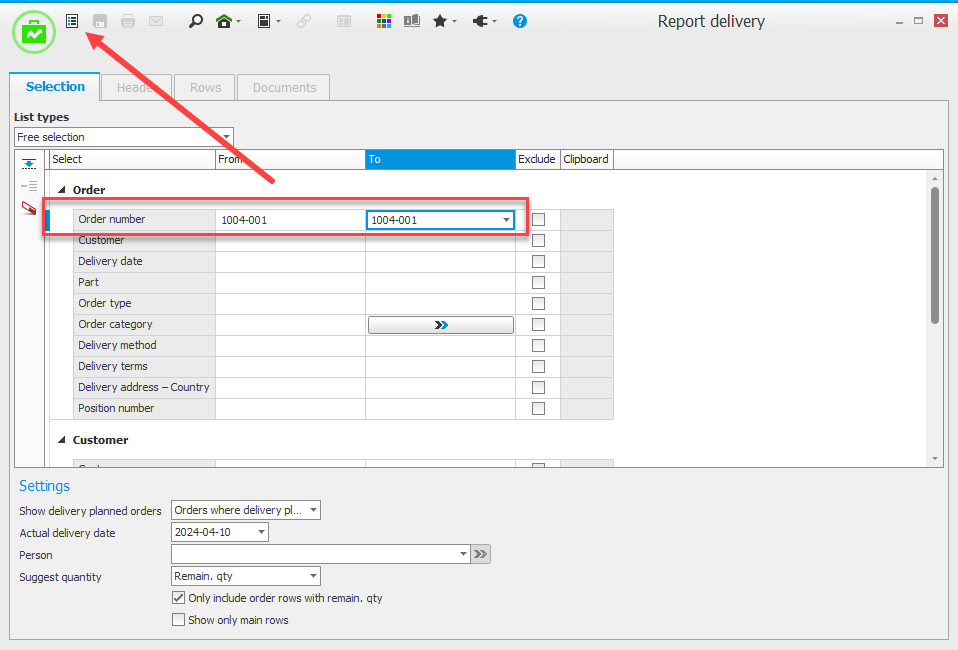Open the magnifier search tool
The width and height of the screenshot is (958, 650).
(x=196, y=21)
